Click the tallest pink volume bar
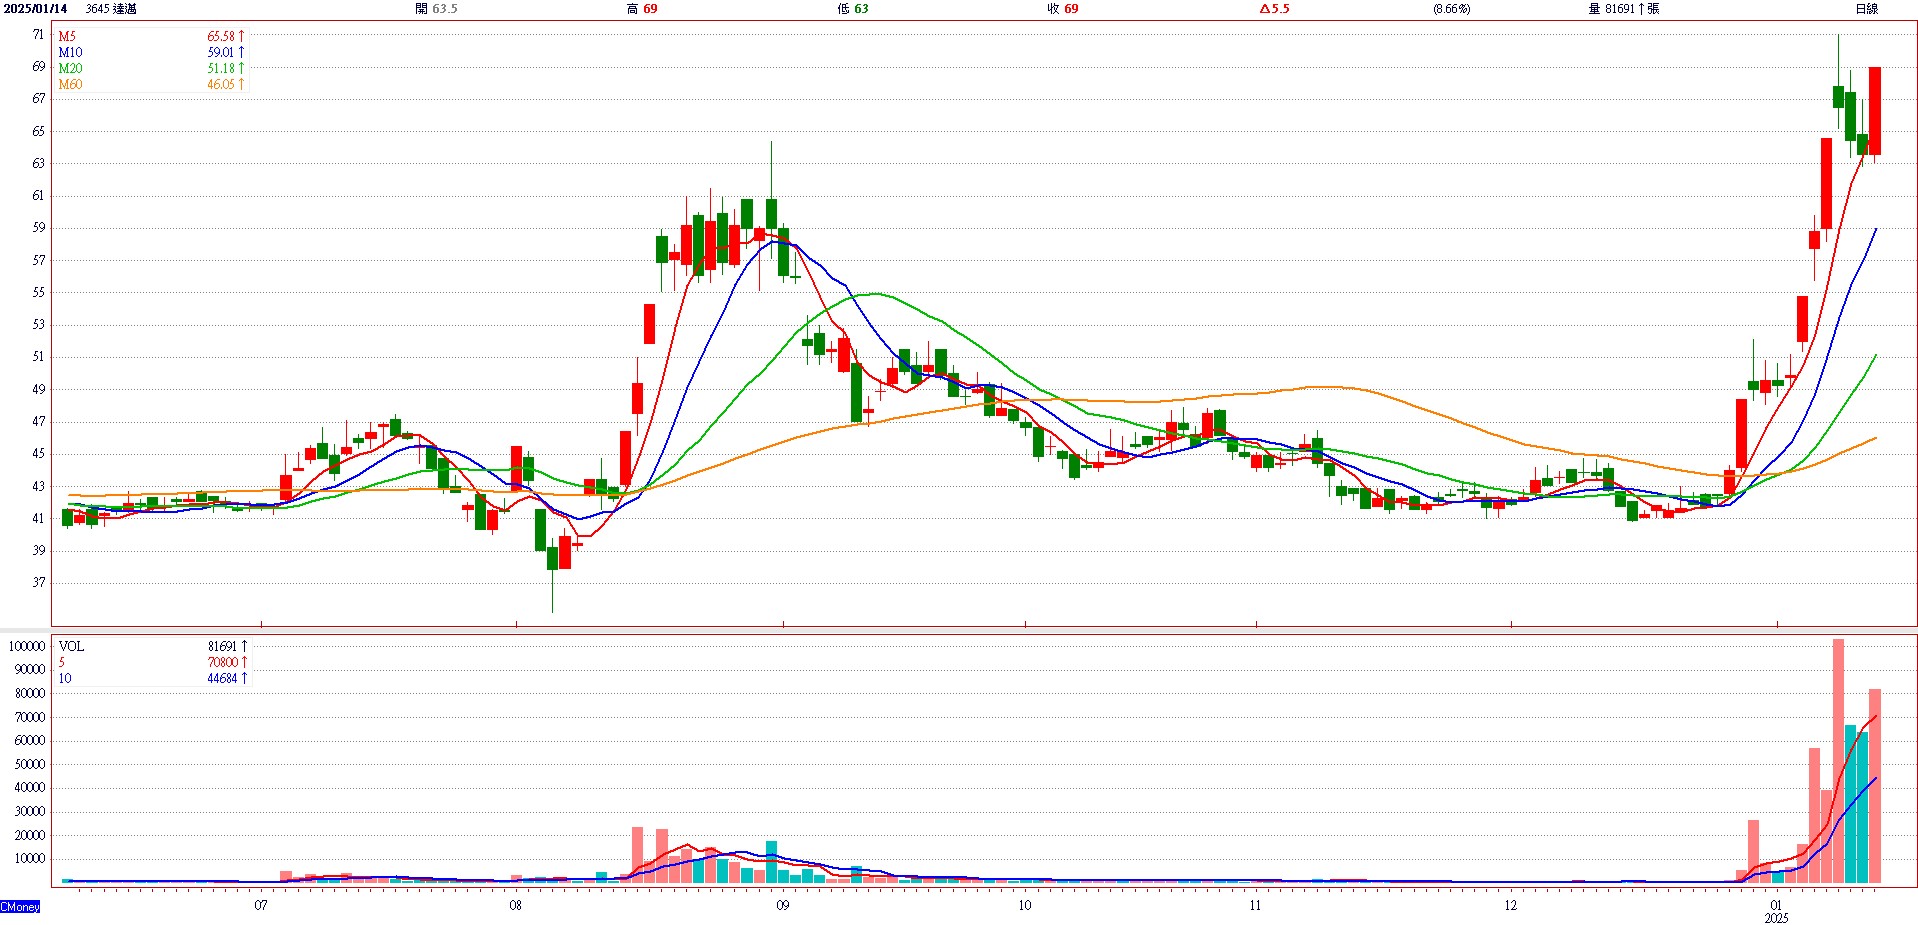Image resolution: width=1918 pixels, height=925 pixels. (1838, 760)
